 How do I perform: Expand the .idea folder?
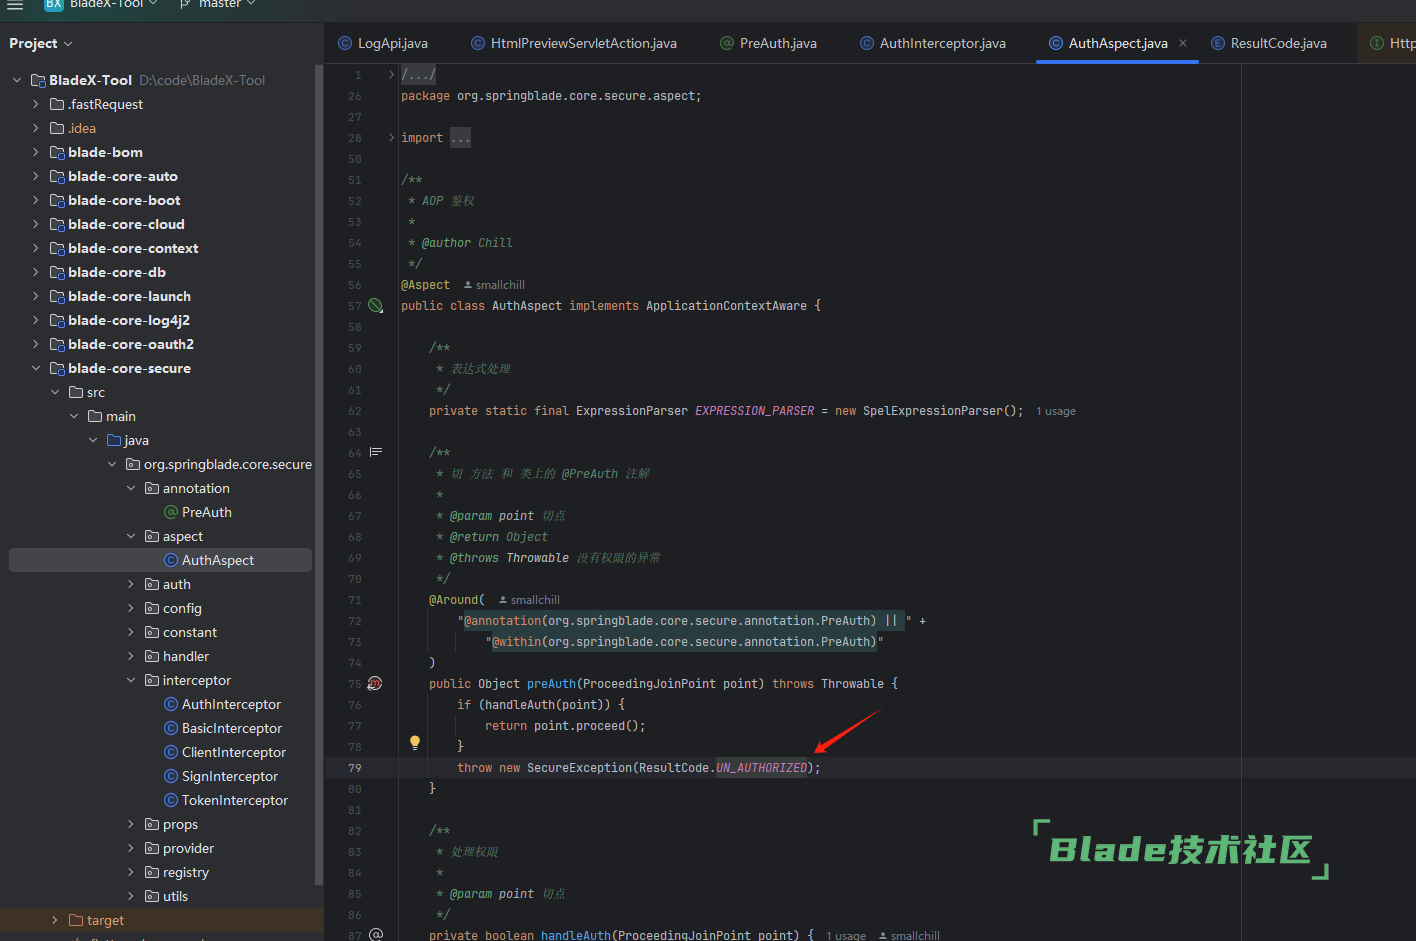(x=36, y=128)
